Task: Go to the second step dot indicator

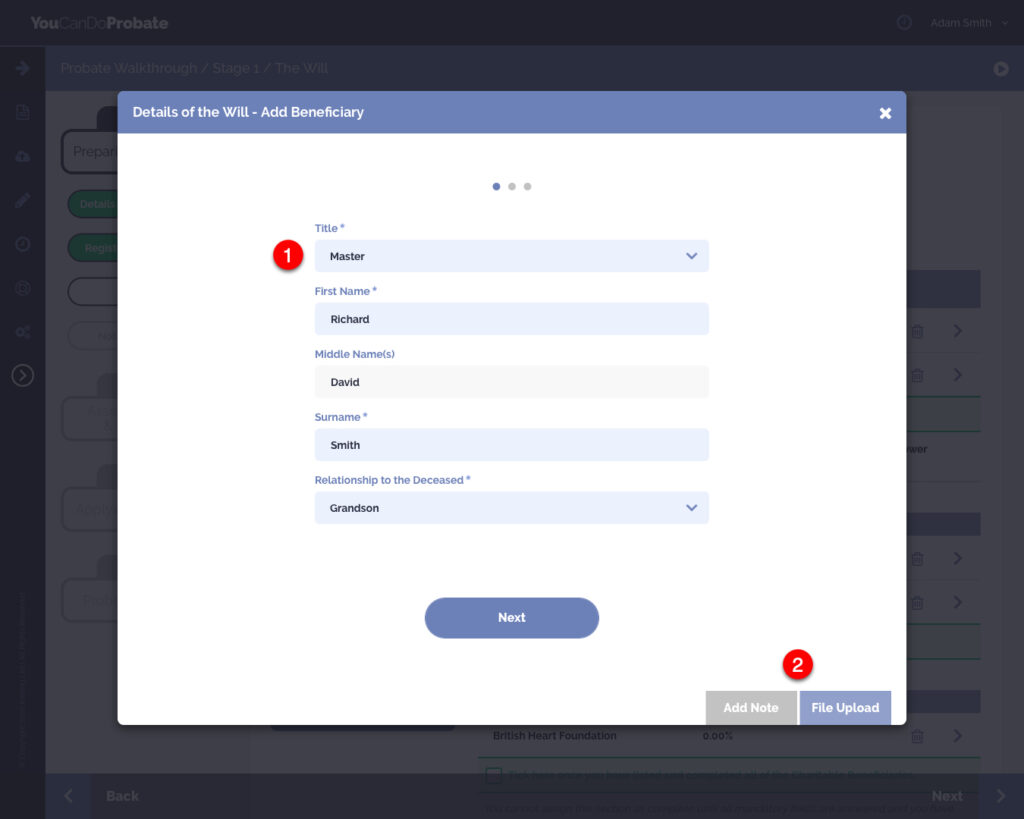Action: (512, 187)
